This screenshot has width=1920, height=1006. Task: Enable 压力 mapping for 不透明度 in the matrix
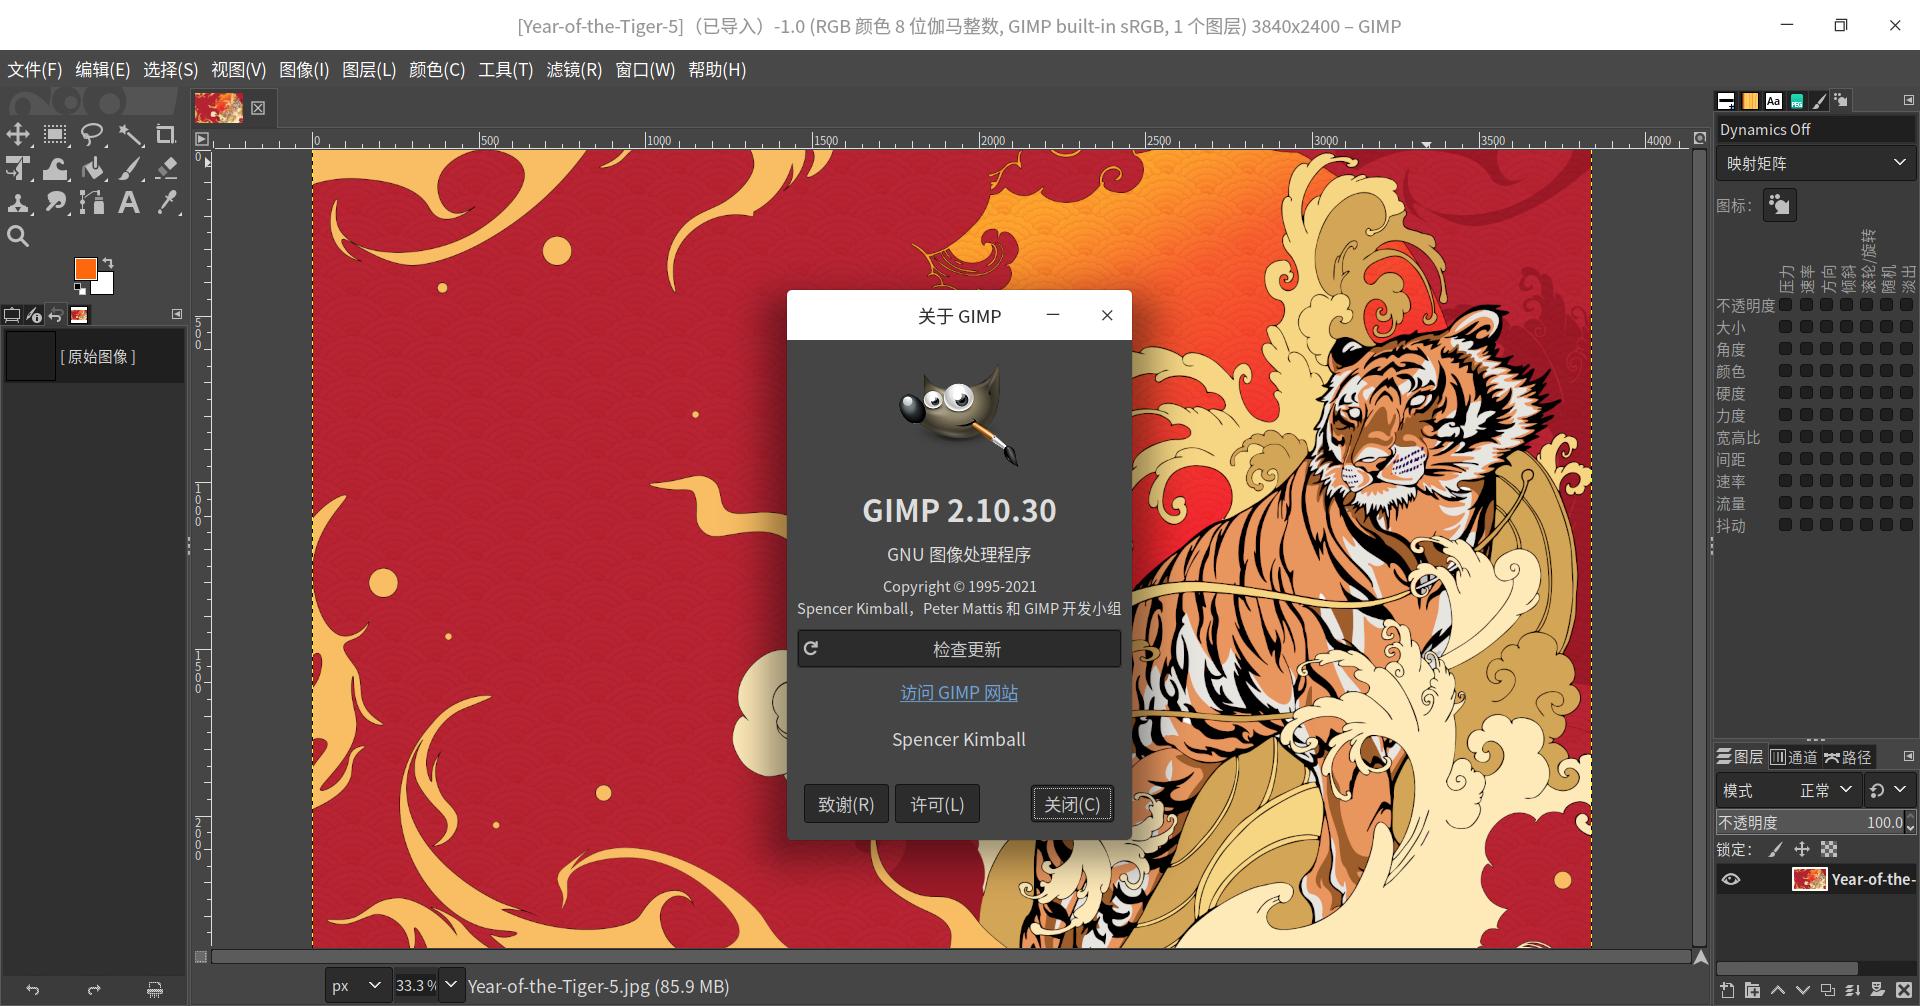(1786, 305)
